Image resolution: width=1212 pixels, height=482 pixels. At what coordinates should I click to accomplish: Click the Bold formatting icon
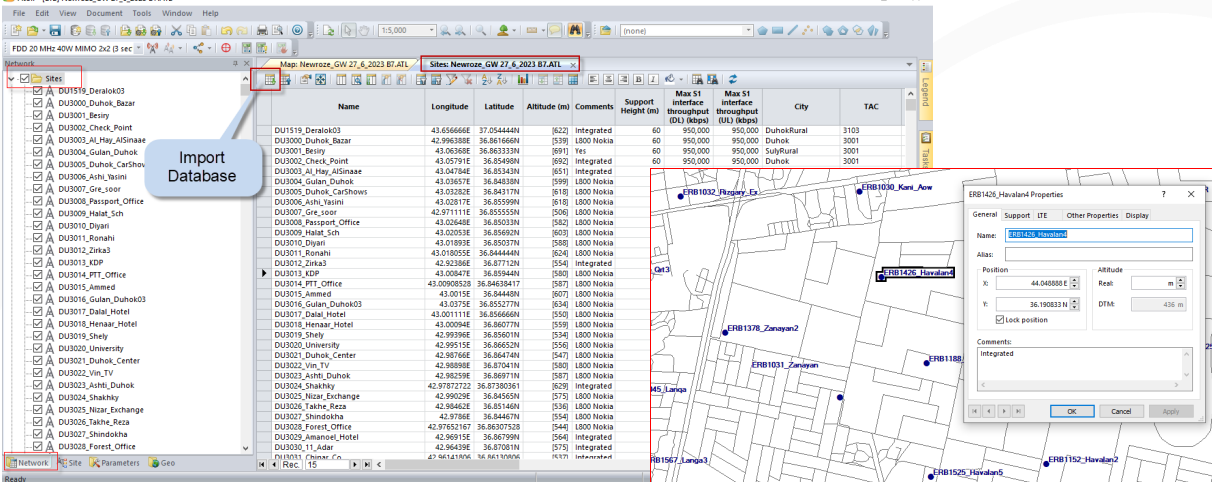[637, 79]
